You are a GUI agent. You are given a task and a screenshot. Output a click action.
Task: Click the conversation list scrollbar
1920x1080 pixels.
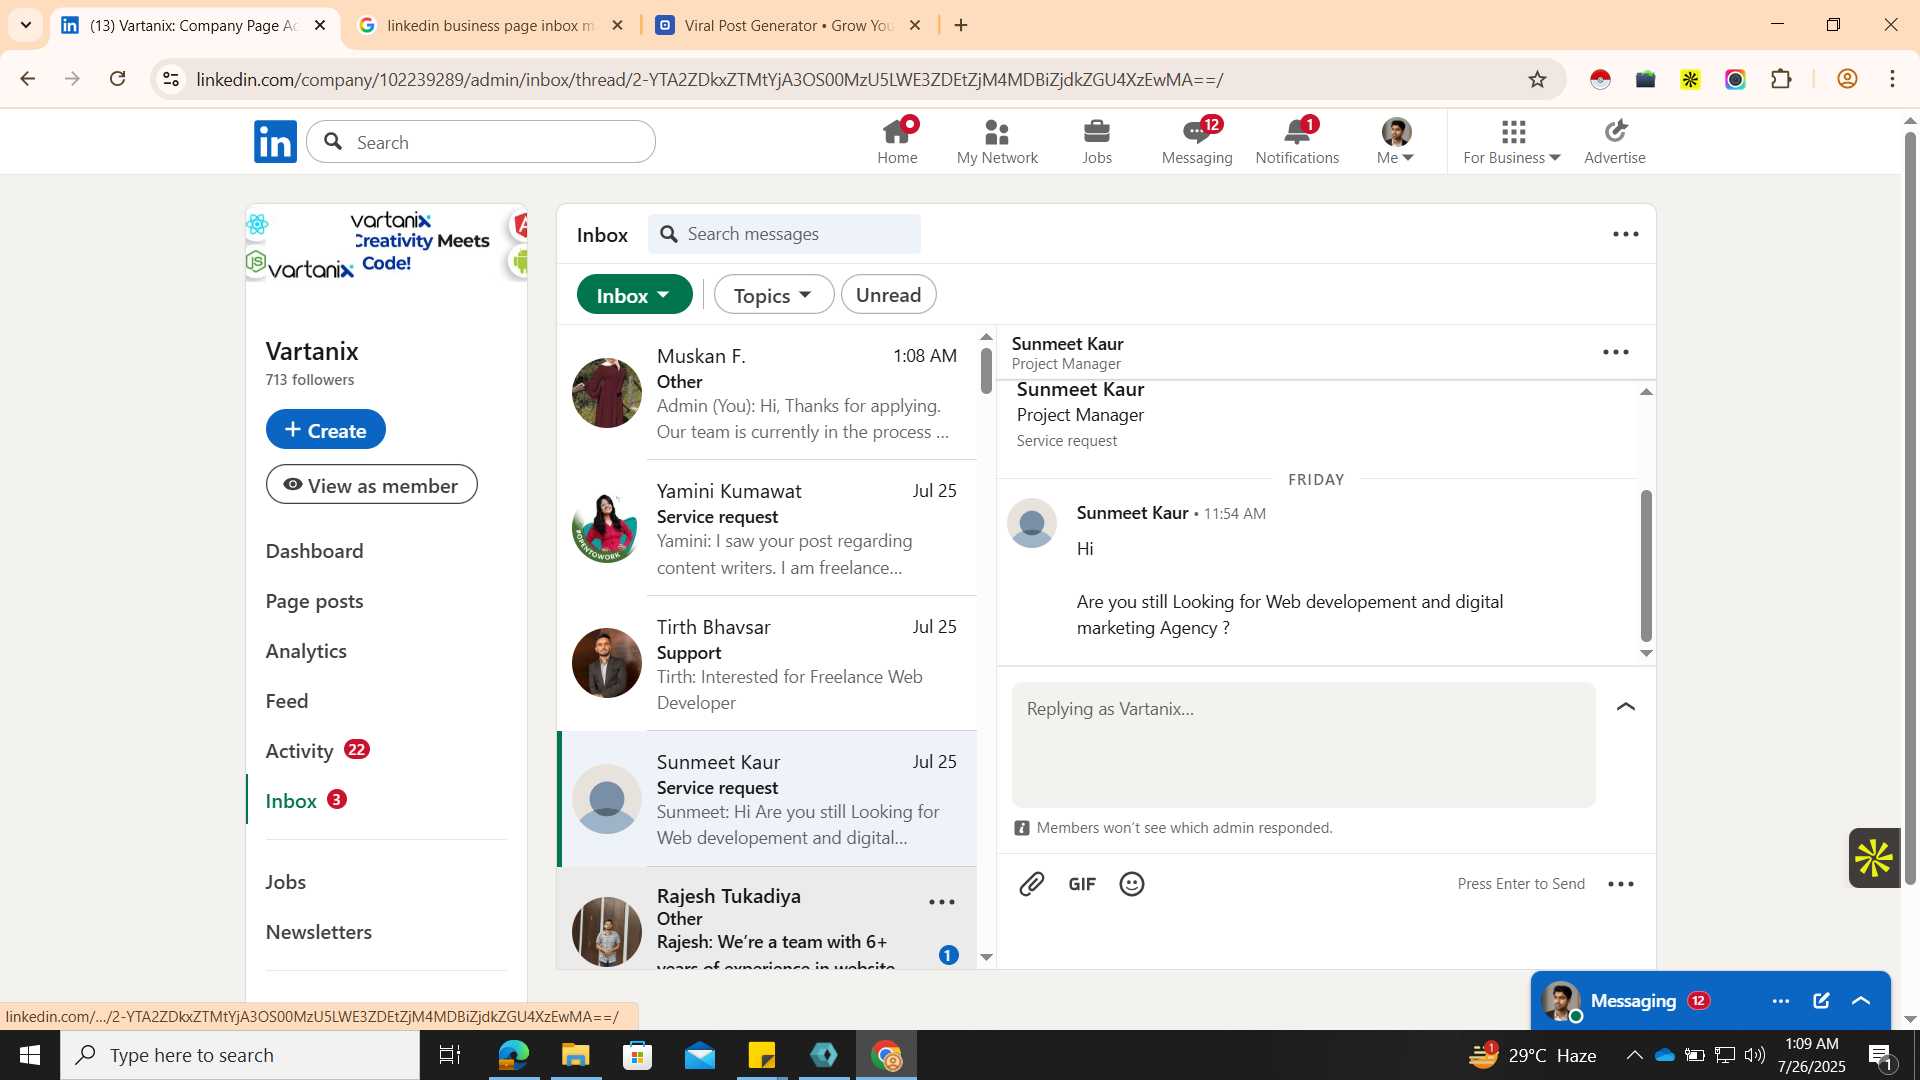[986, 371]
